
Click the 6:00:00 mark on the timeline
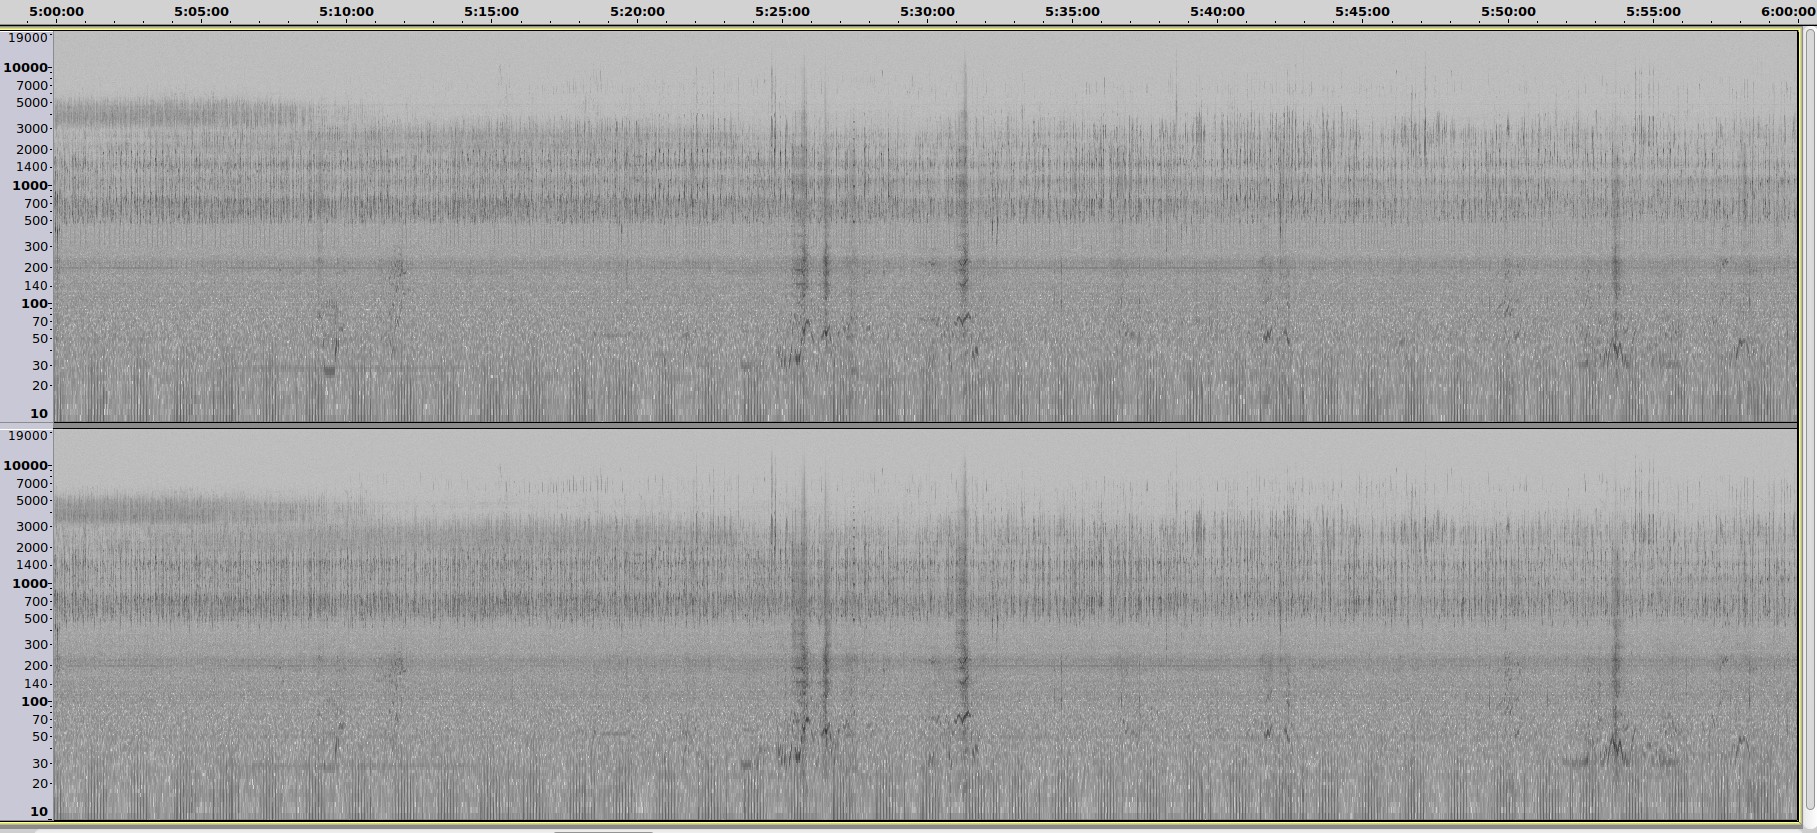click(x=1787, y=12)
